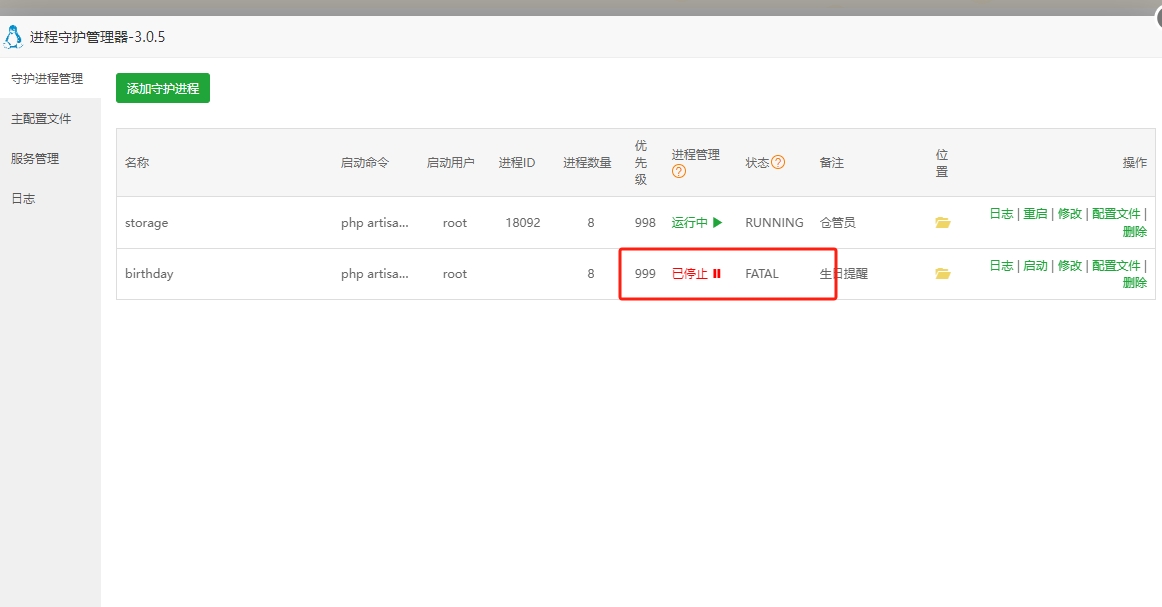1162x607 pixels.
Task: Click the 生日提醒 remark cell
Action: [x=843, y=273]
